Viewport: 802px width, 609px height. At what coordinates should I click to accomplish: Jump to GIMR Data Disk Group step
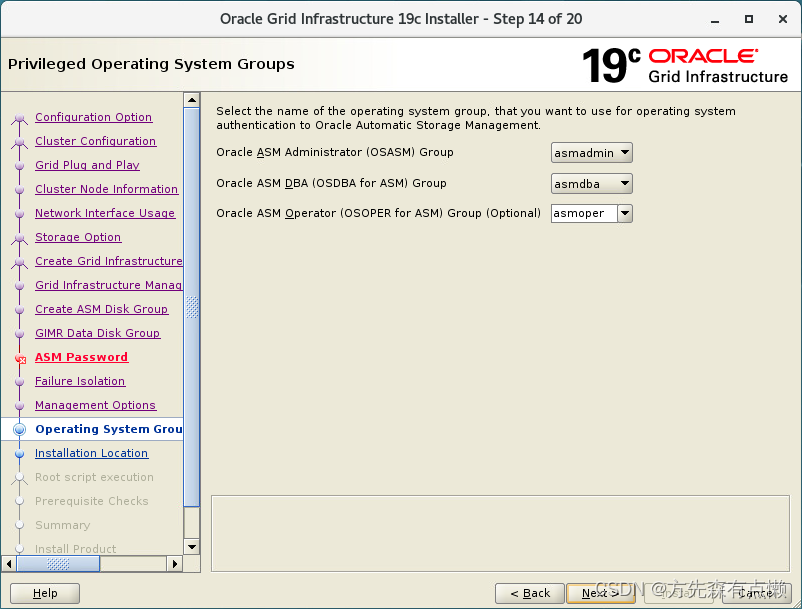[x=97, y=333]
